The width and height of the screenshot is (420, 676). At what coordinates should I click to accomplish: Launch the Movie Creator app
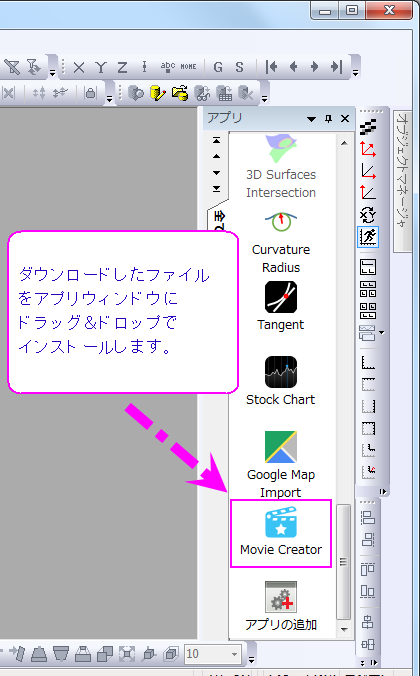[281, 533]
